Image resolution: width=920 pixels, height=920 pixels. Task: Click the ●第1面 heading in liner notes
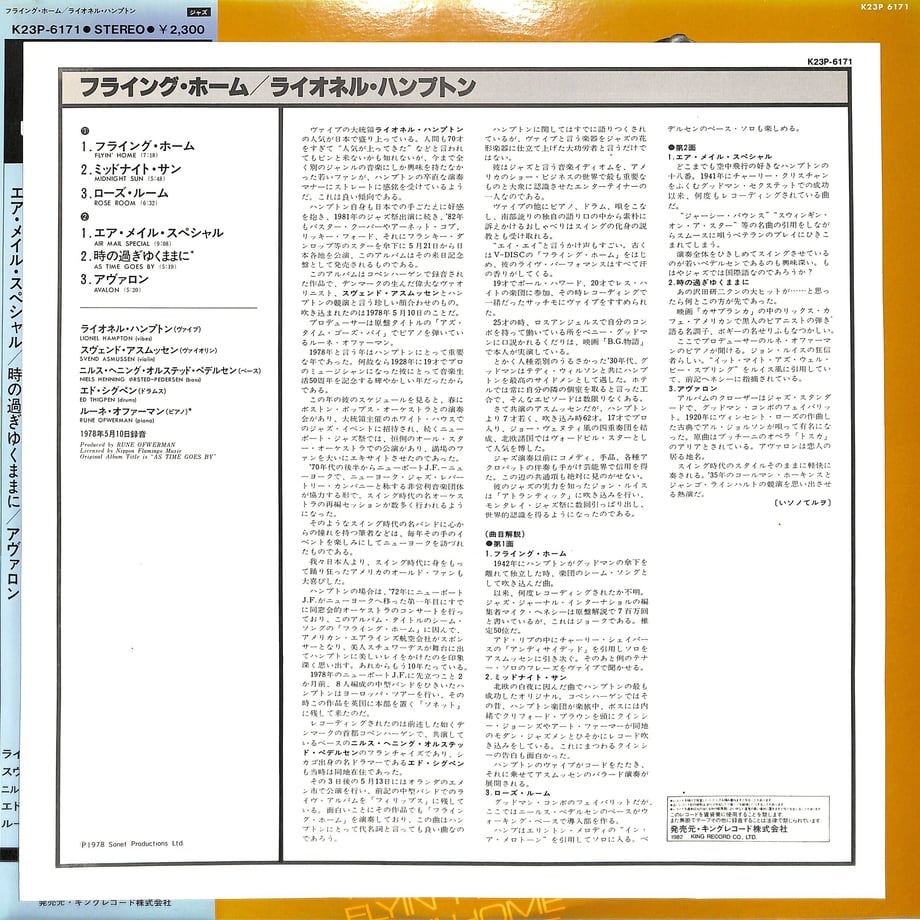500,543
